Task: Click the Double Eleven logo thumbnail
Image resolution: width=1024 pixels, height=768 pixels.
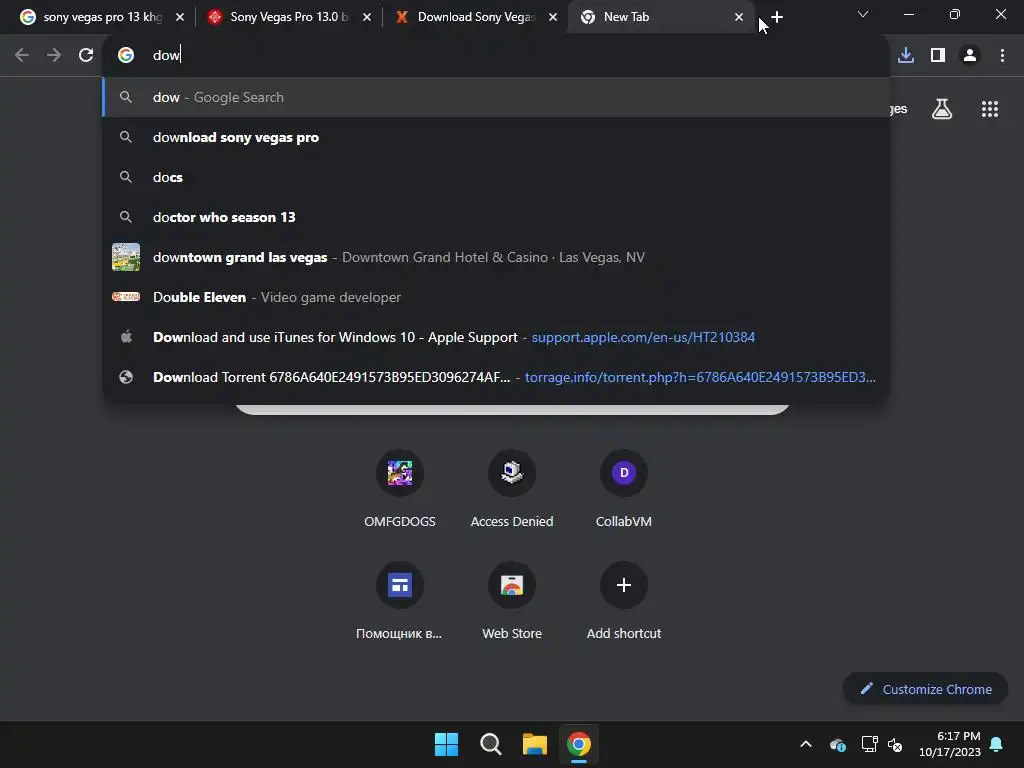Action: pyautogui.click(x=126, y=297)
